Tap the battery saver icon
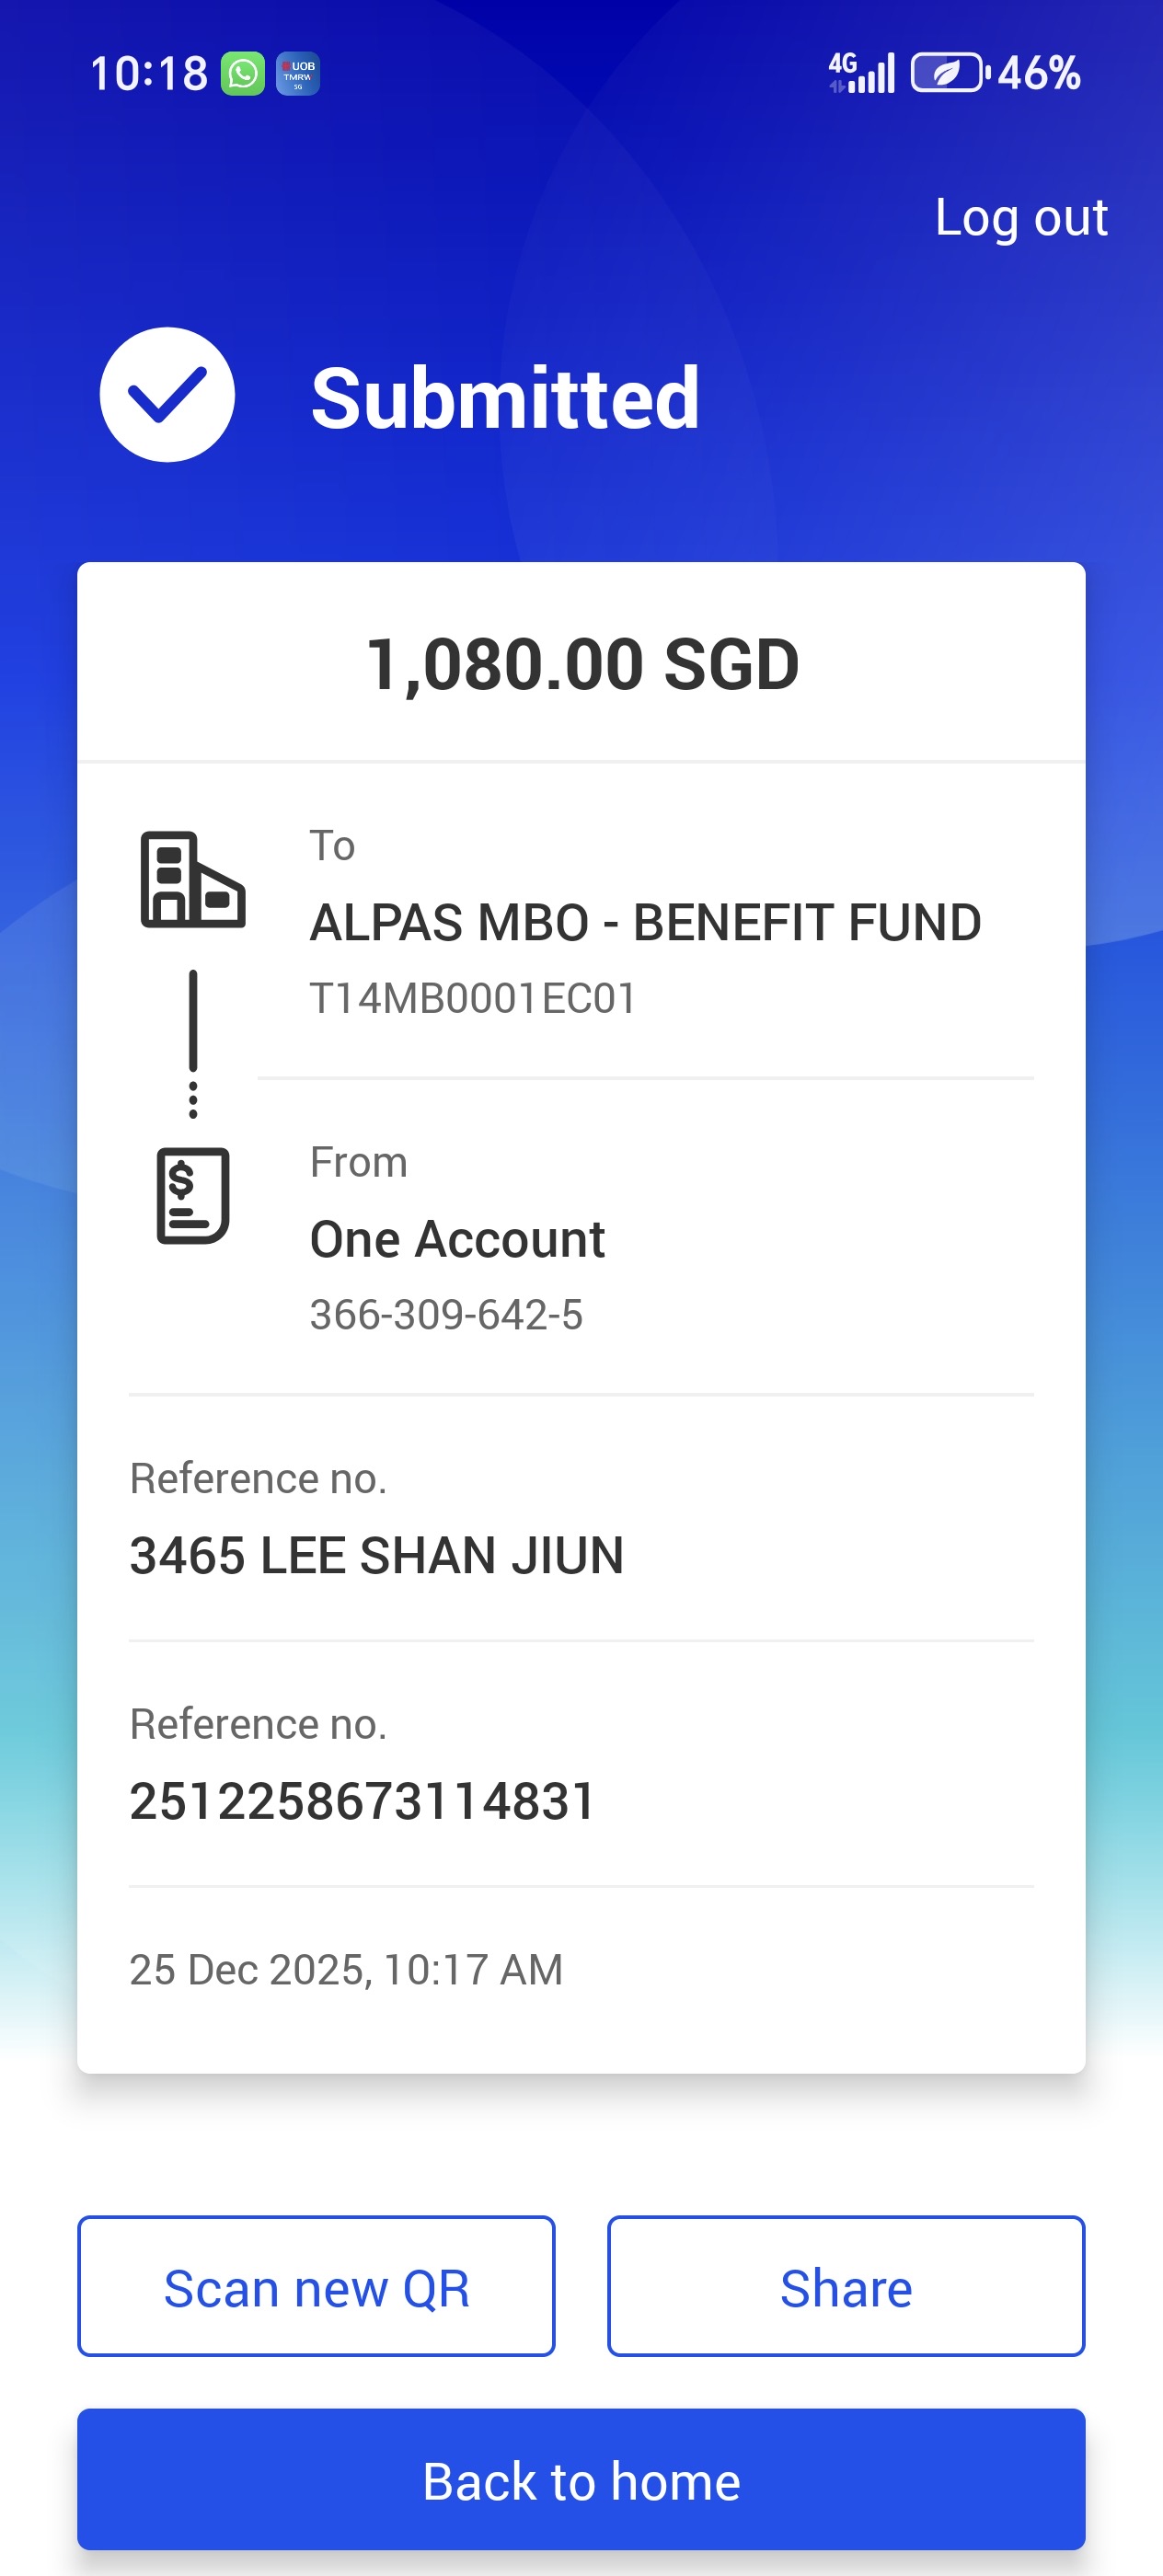Image resolution: width=1163 pixels, height=2576 pixels. (949, 73)
